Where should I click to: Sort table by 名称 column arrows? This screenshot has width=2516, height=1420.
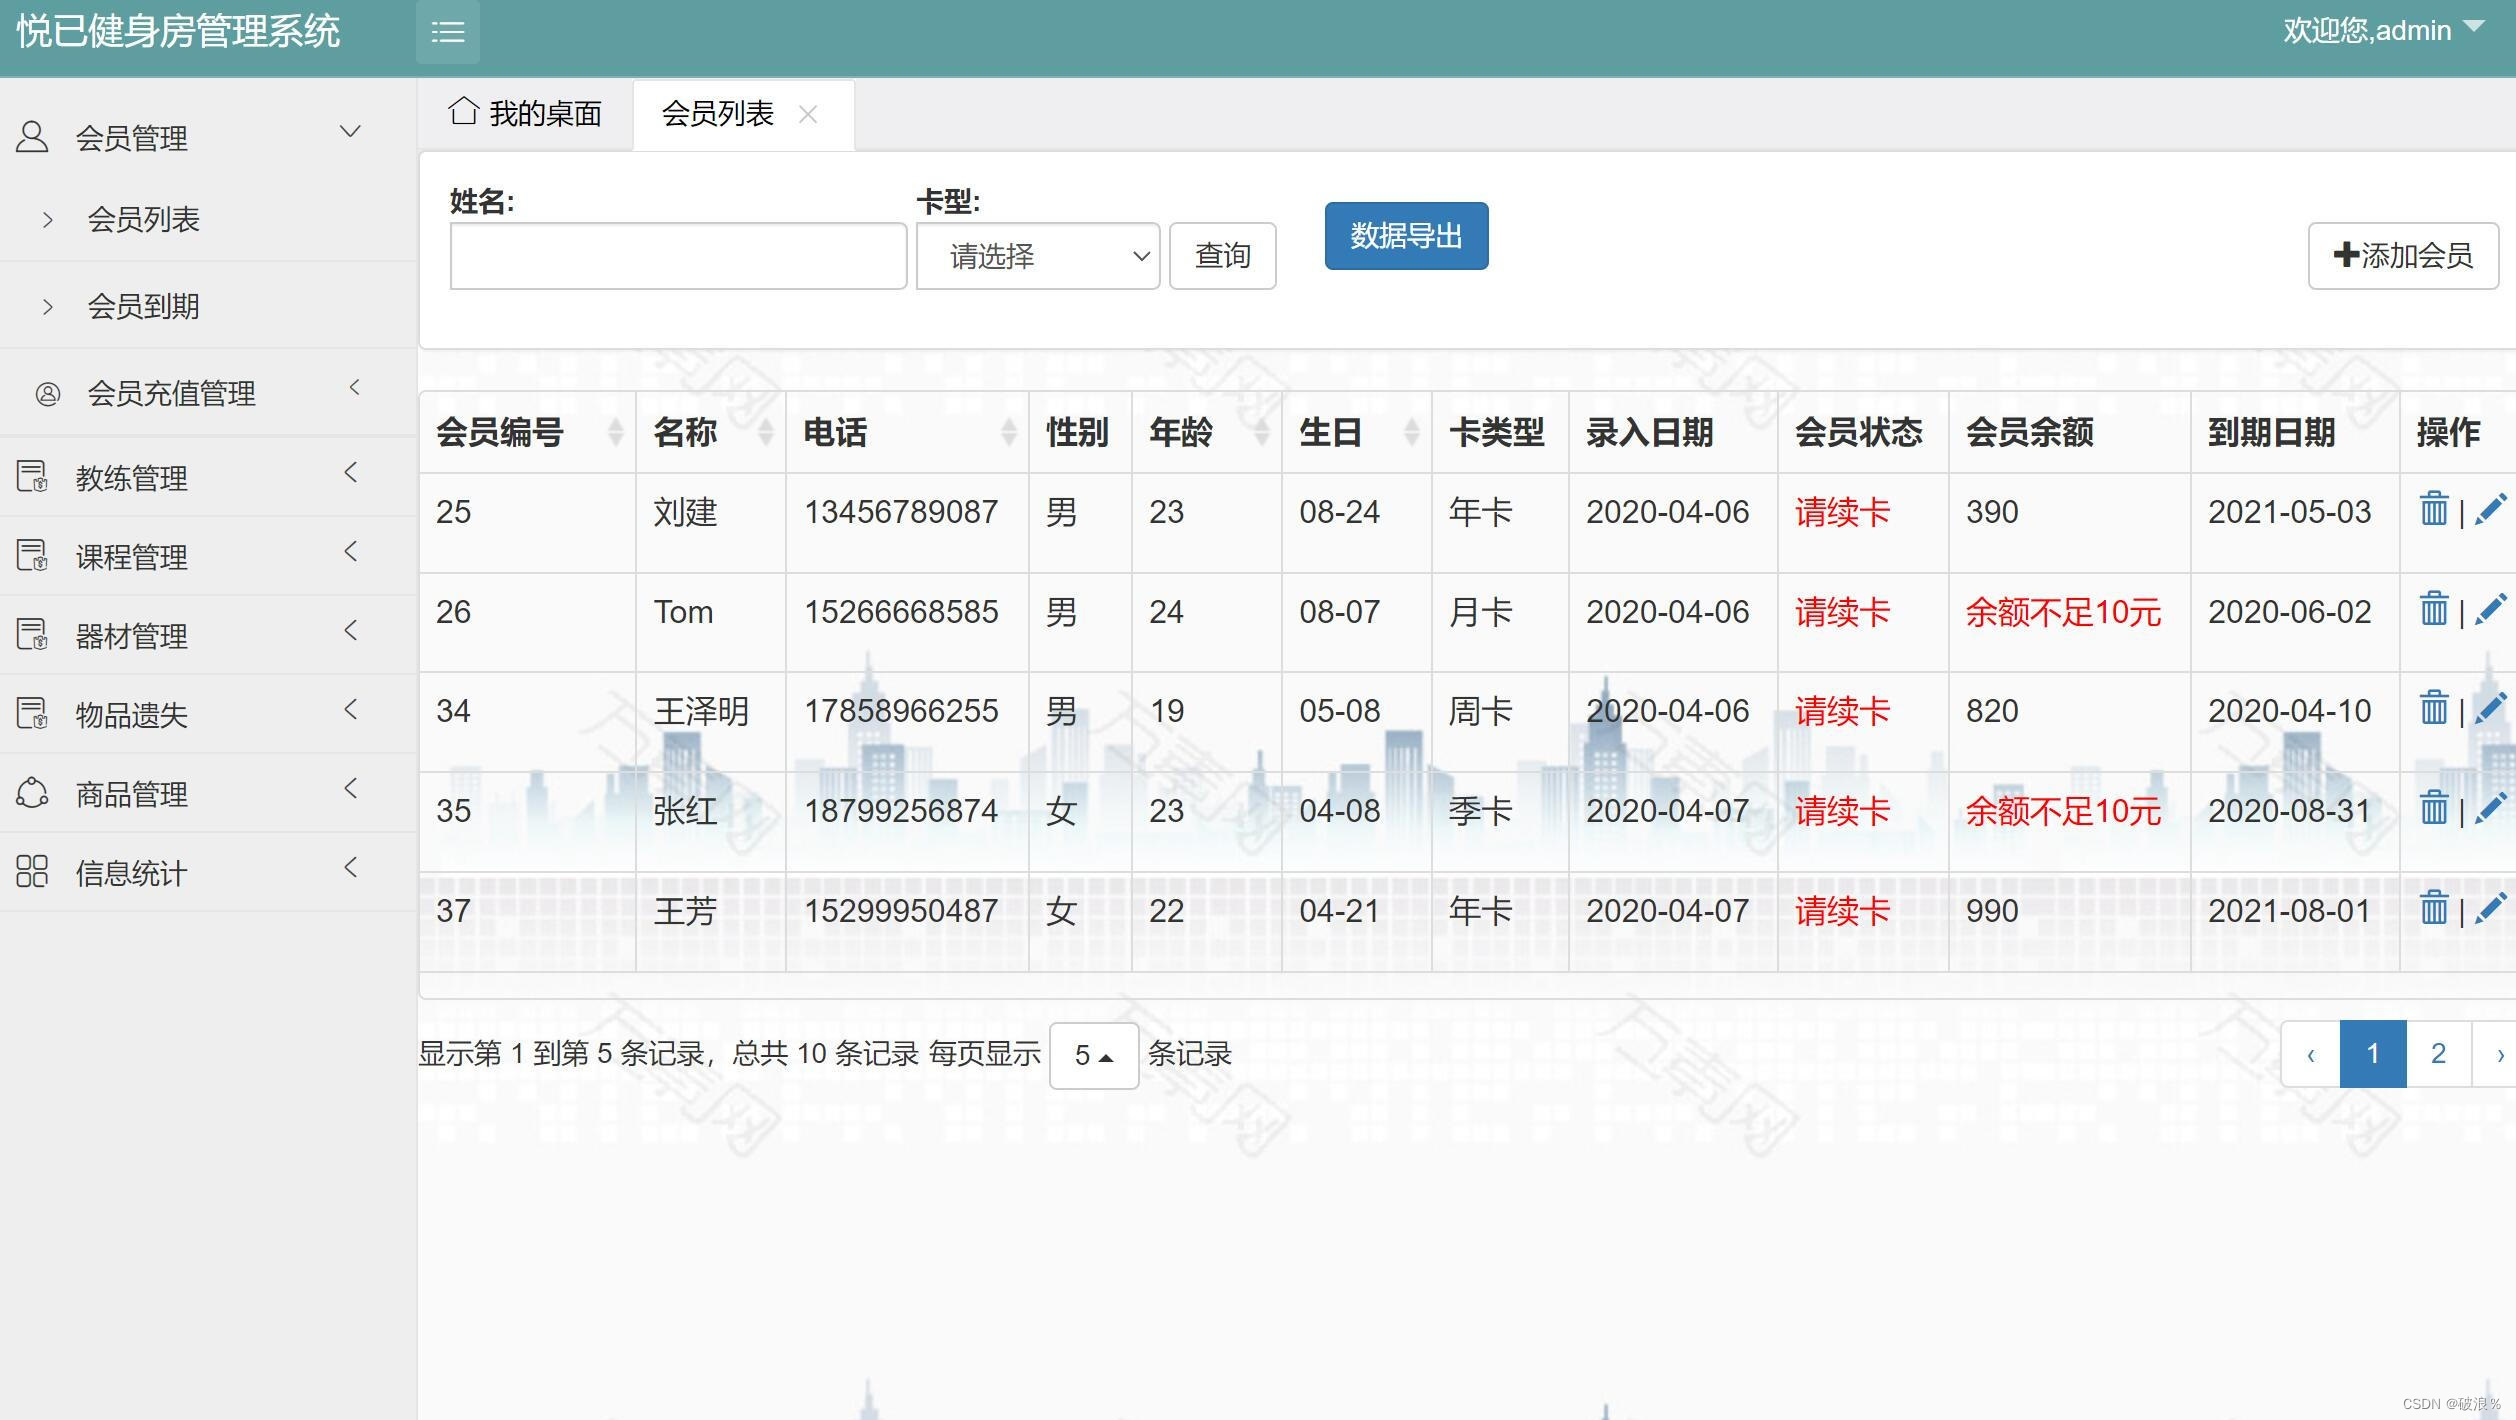766,432
